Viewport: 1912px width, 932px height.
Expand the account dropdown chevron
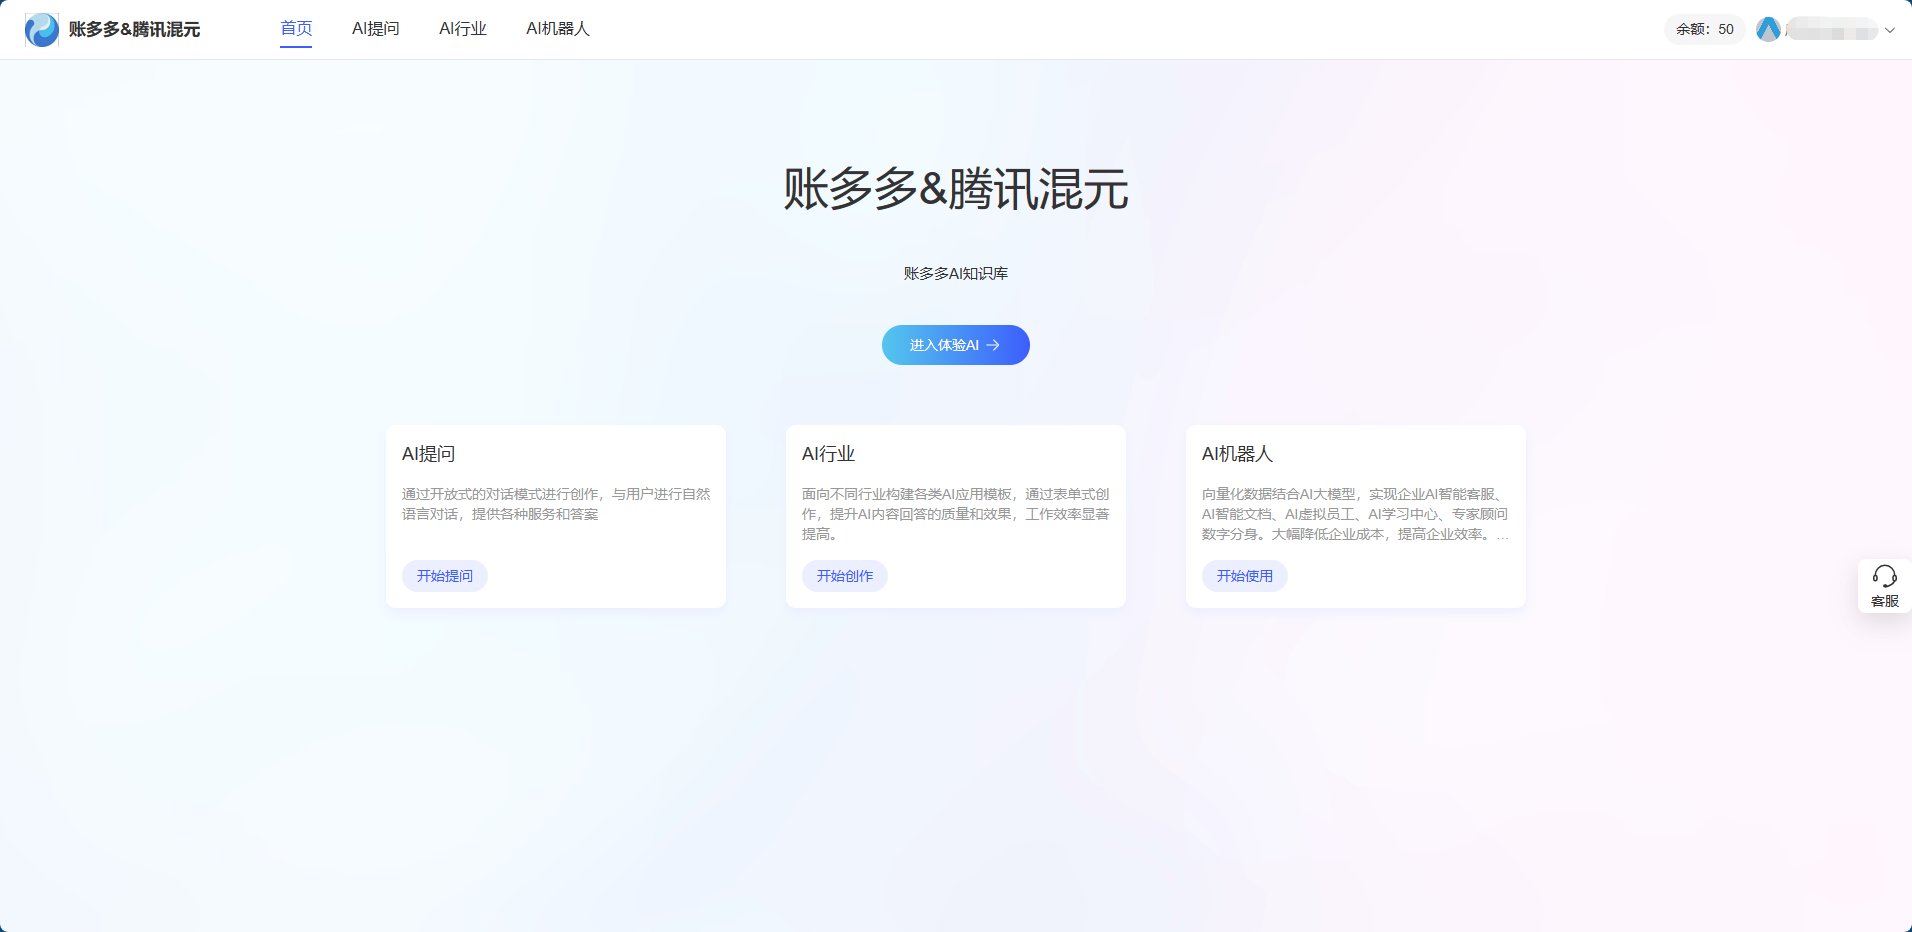(1890, 30)
